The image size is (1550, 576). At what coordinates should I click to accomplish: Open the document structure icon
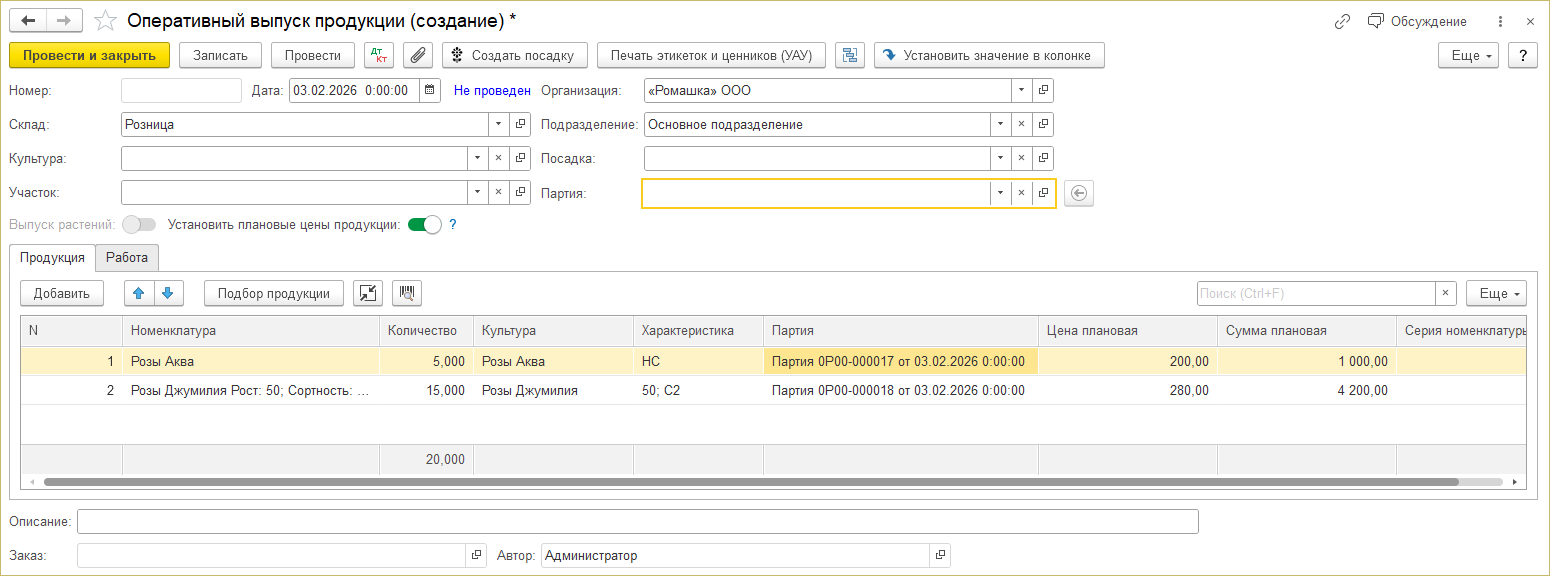tap(851, 56)
